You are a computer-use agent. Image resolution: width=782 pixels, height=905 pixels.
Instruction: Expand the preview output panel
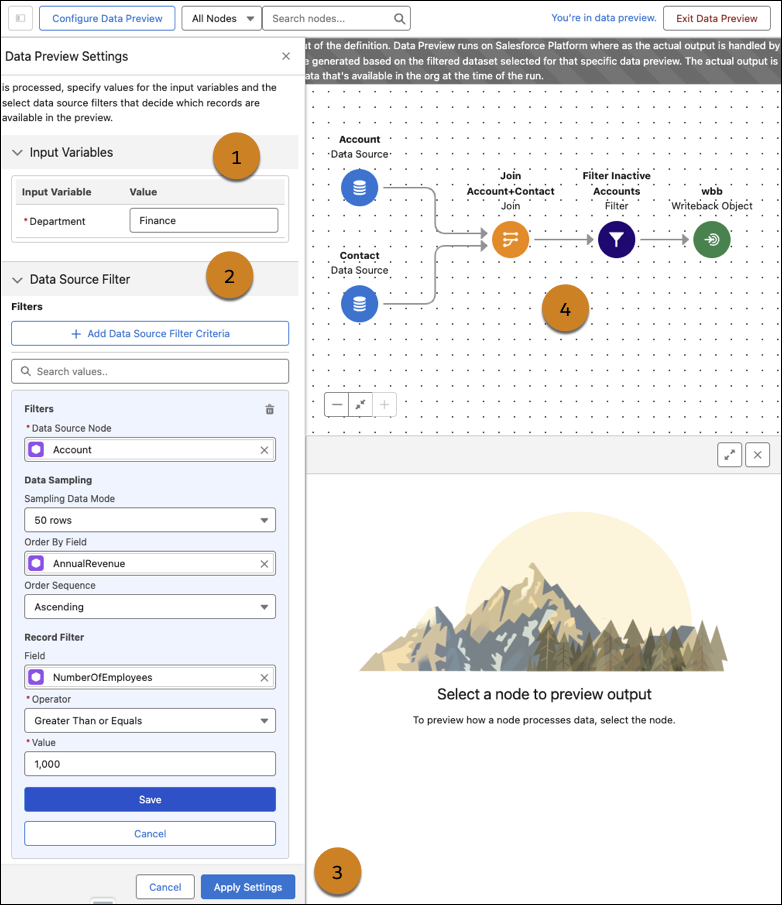(729, 455)
